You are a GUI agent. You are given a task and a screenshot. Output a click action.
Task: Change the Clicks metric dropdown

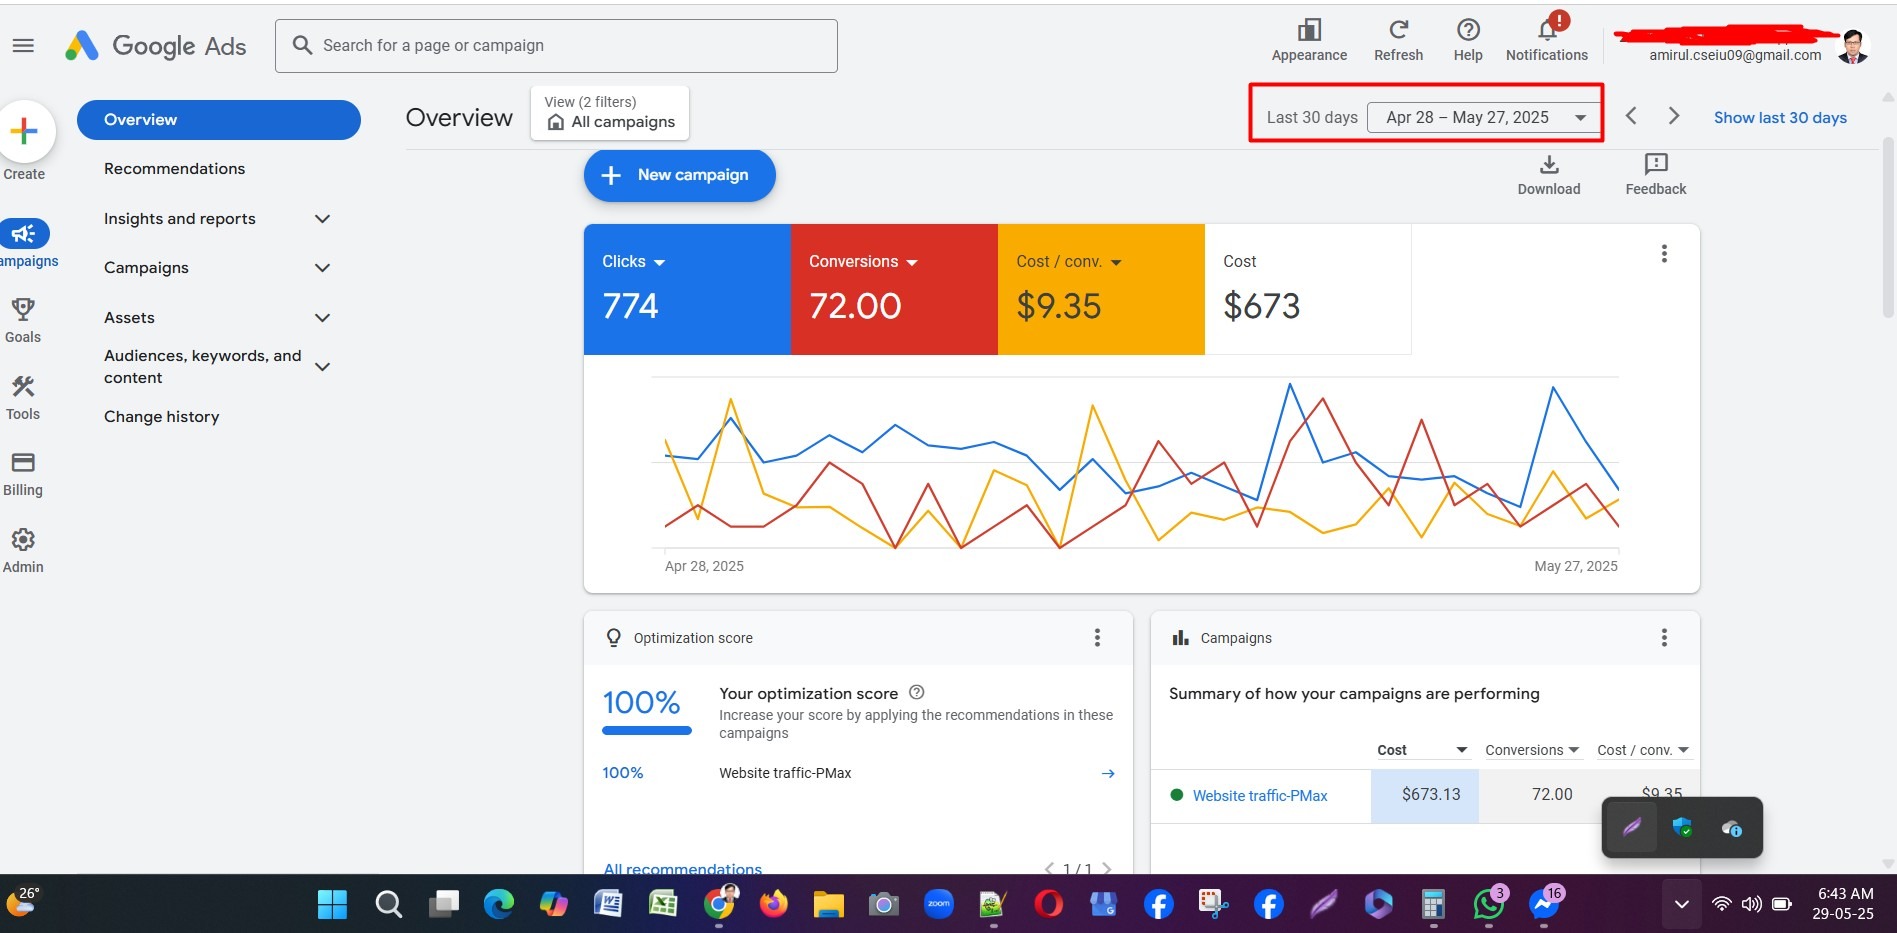pos(634,262)
